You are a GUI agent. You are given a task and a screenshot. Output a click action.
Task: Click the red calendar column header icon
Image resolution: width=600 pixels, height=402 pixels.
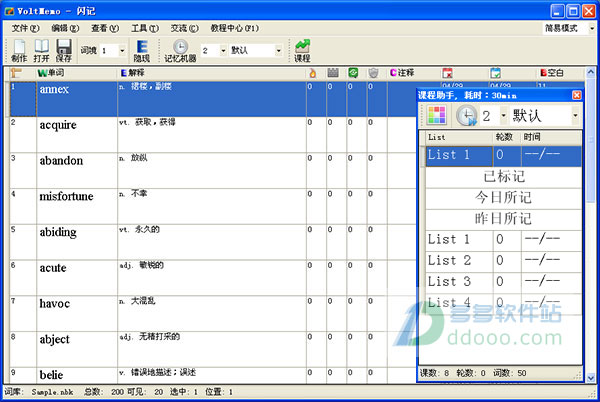click(447, 73)
